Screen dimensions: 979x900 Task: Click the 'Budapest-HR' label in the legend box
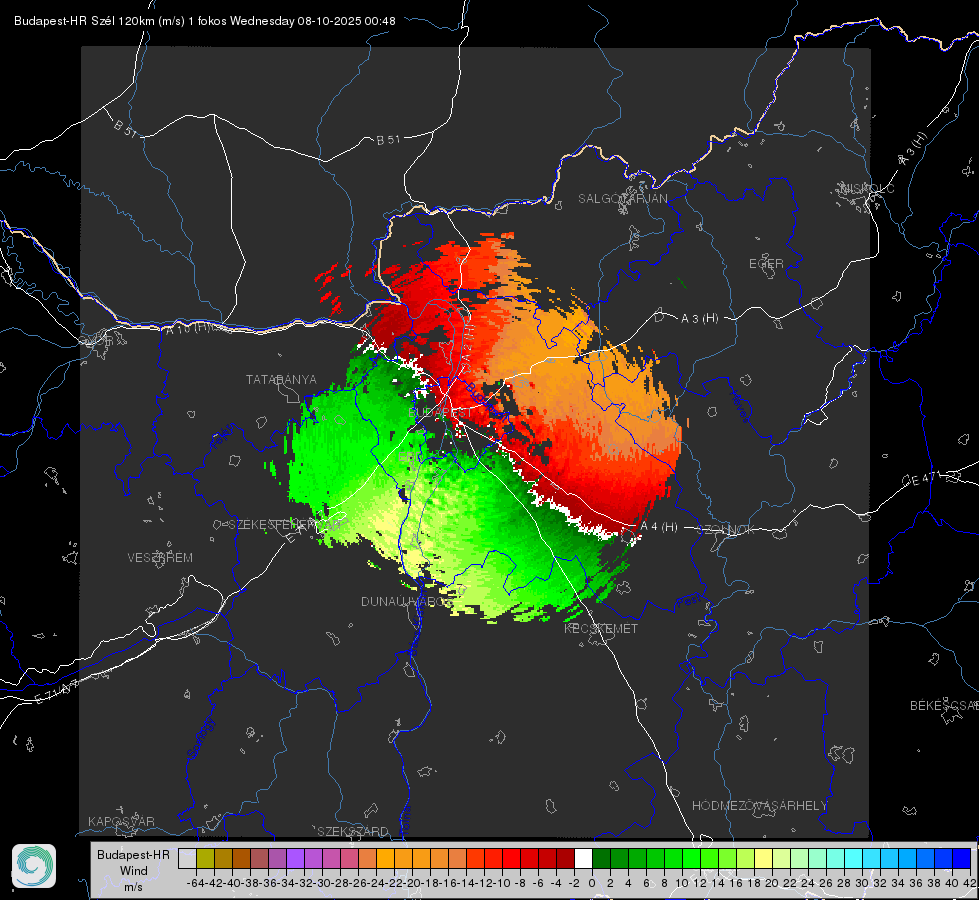[x=134, y=854]
